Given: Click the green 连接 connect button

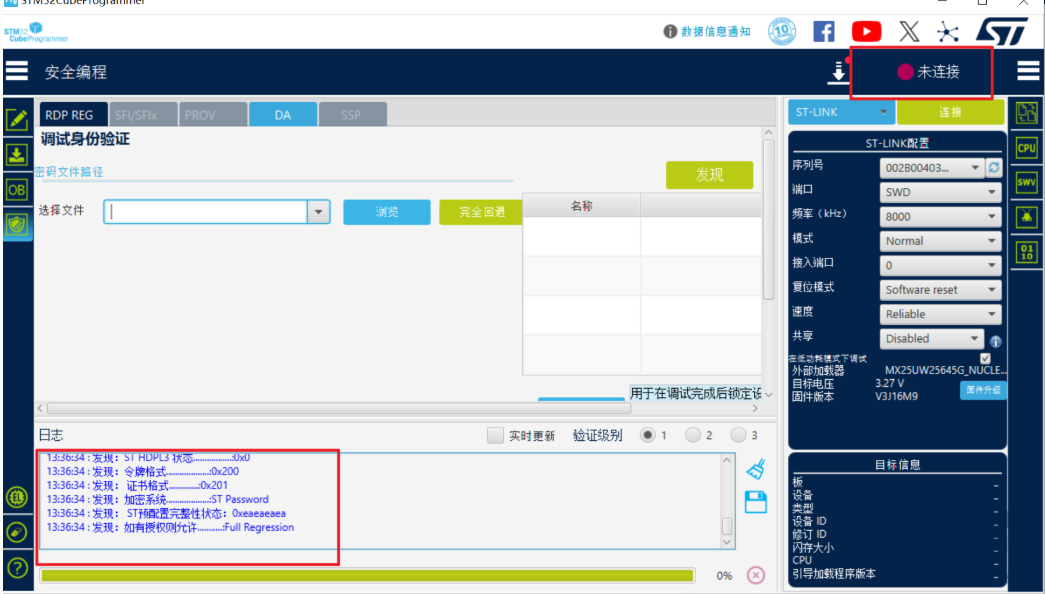Looking at the screenshot, I should coord(950,112).
